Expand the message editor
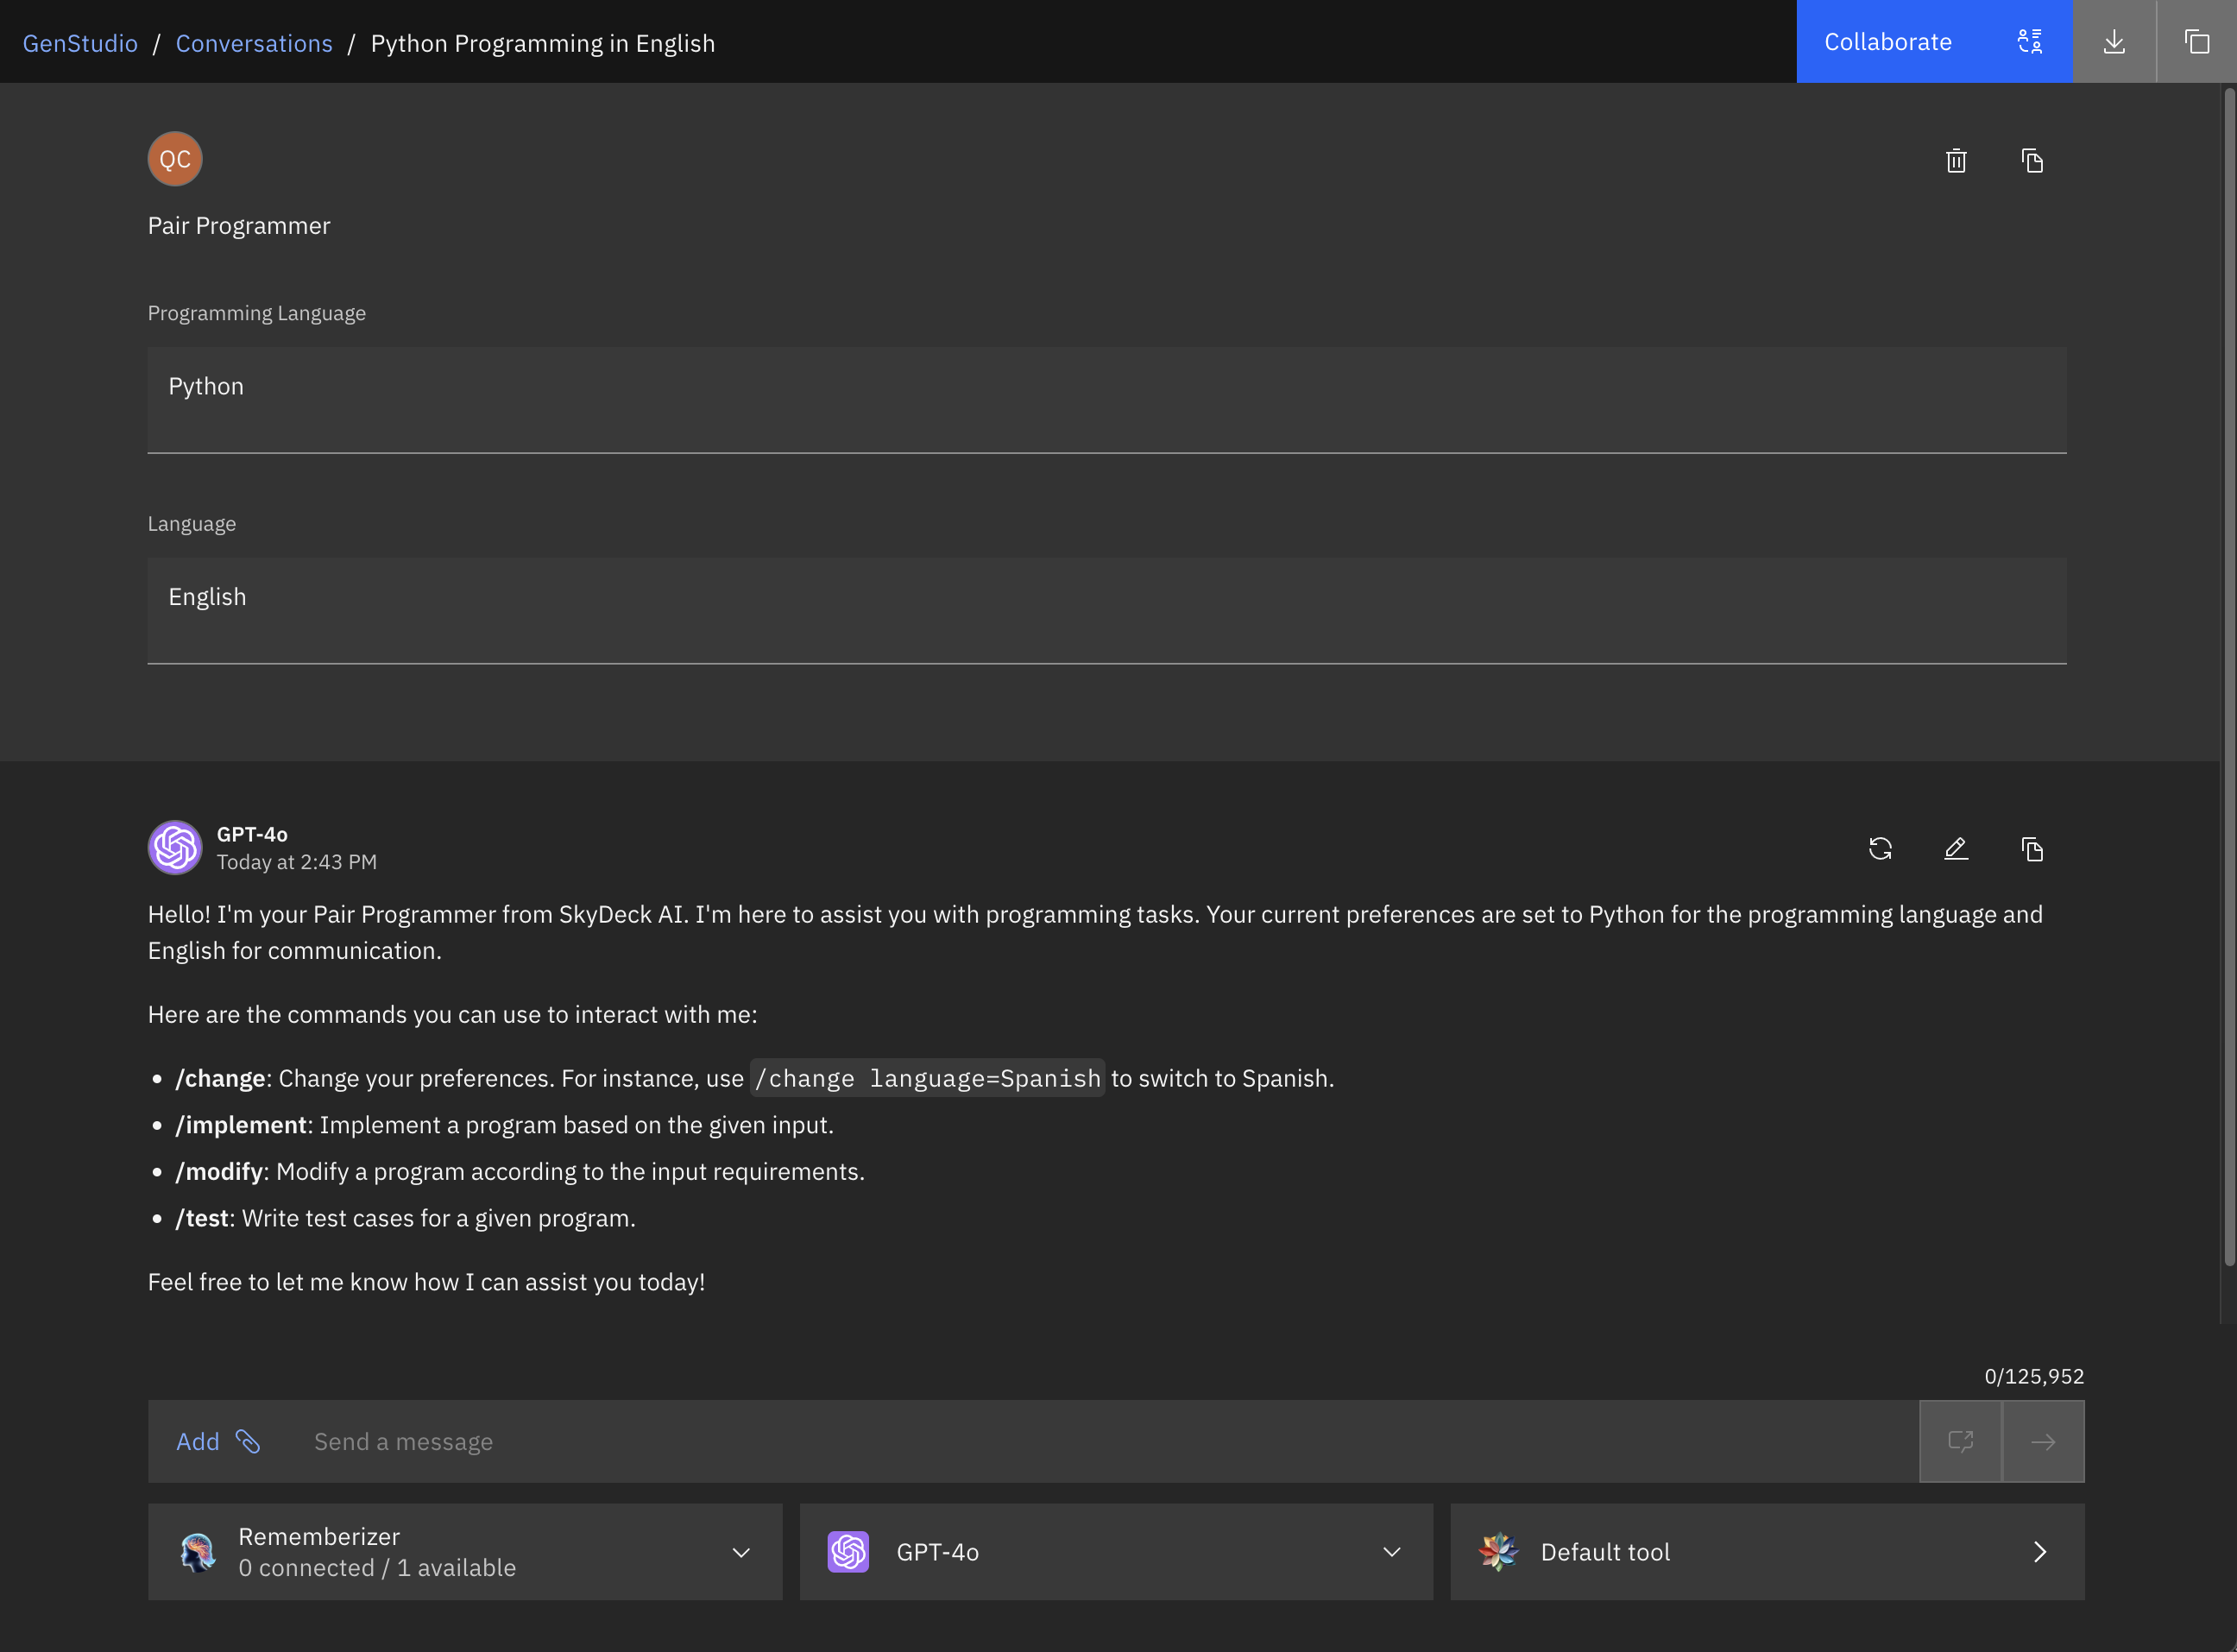Viewport: 2237px width, 1652px height. (x=1960, y=1441)
